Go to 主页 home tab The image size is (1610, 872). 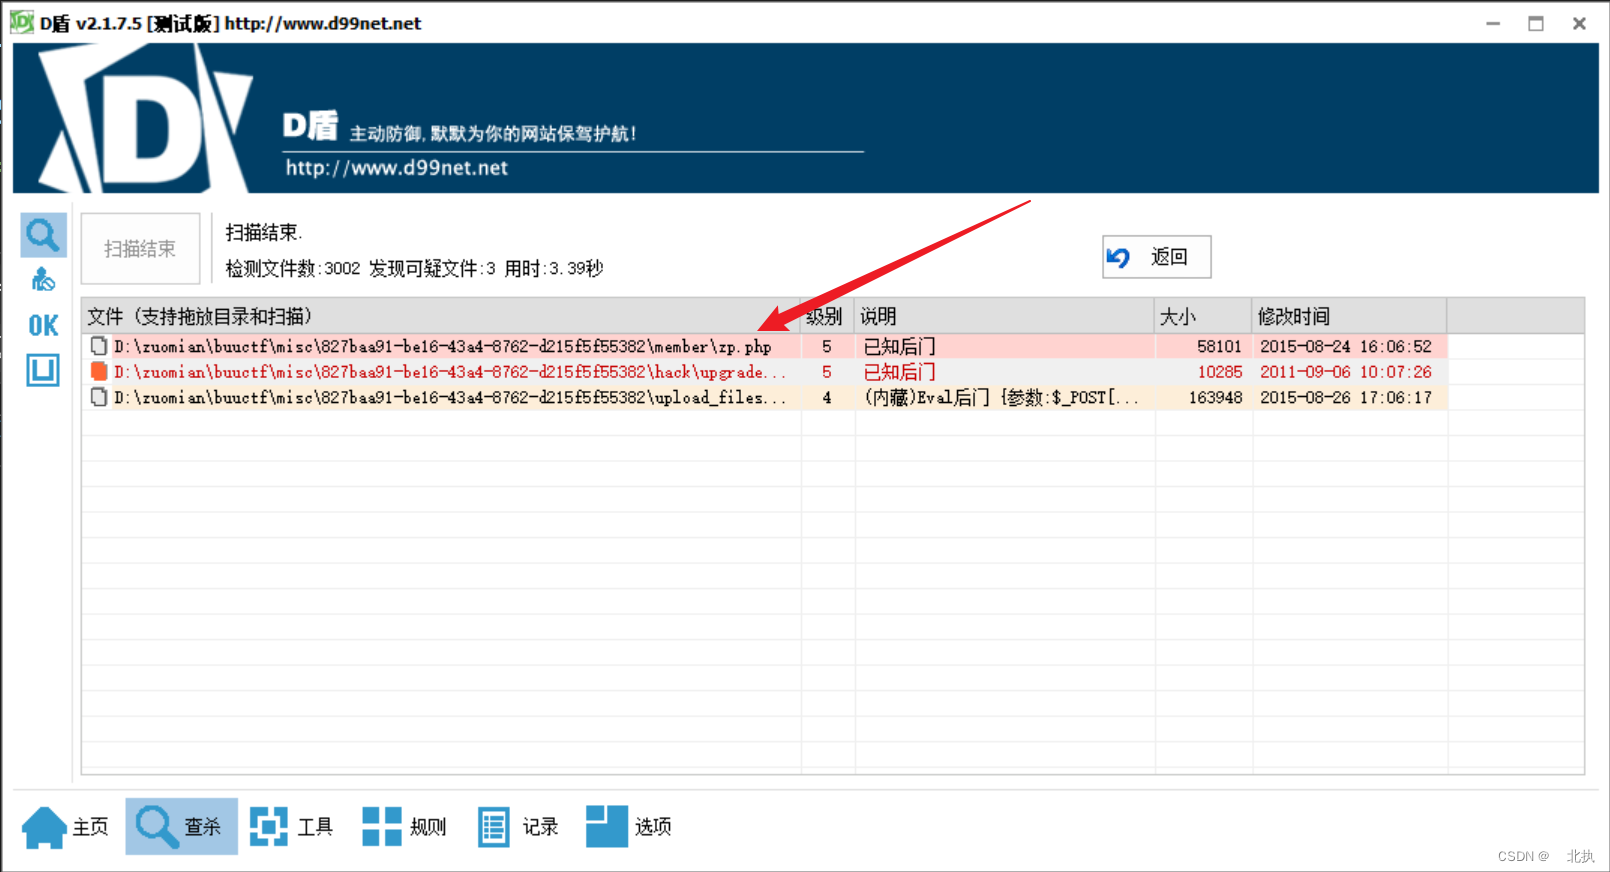[65, 827]
